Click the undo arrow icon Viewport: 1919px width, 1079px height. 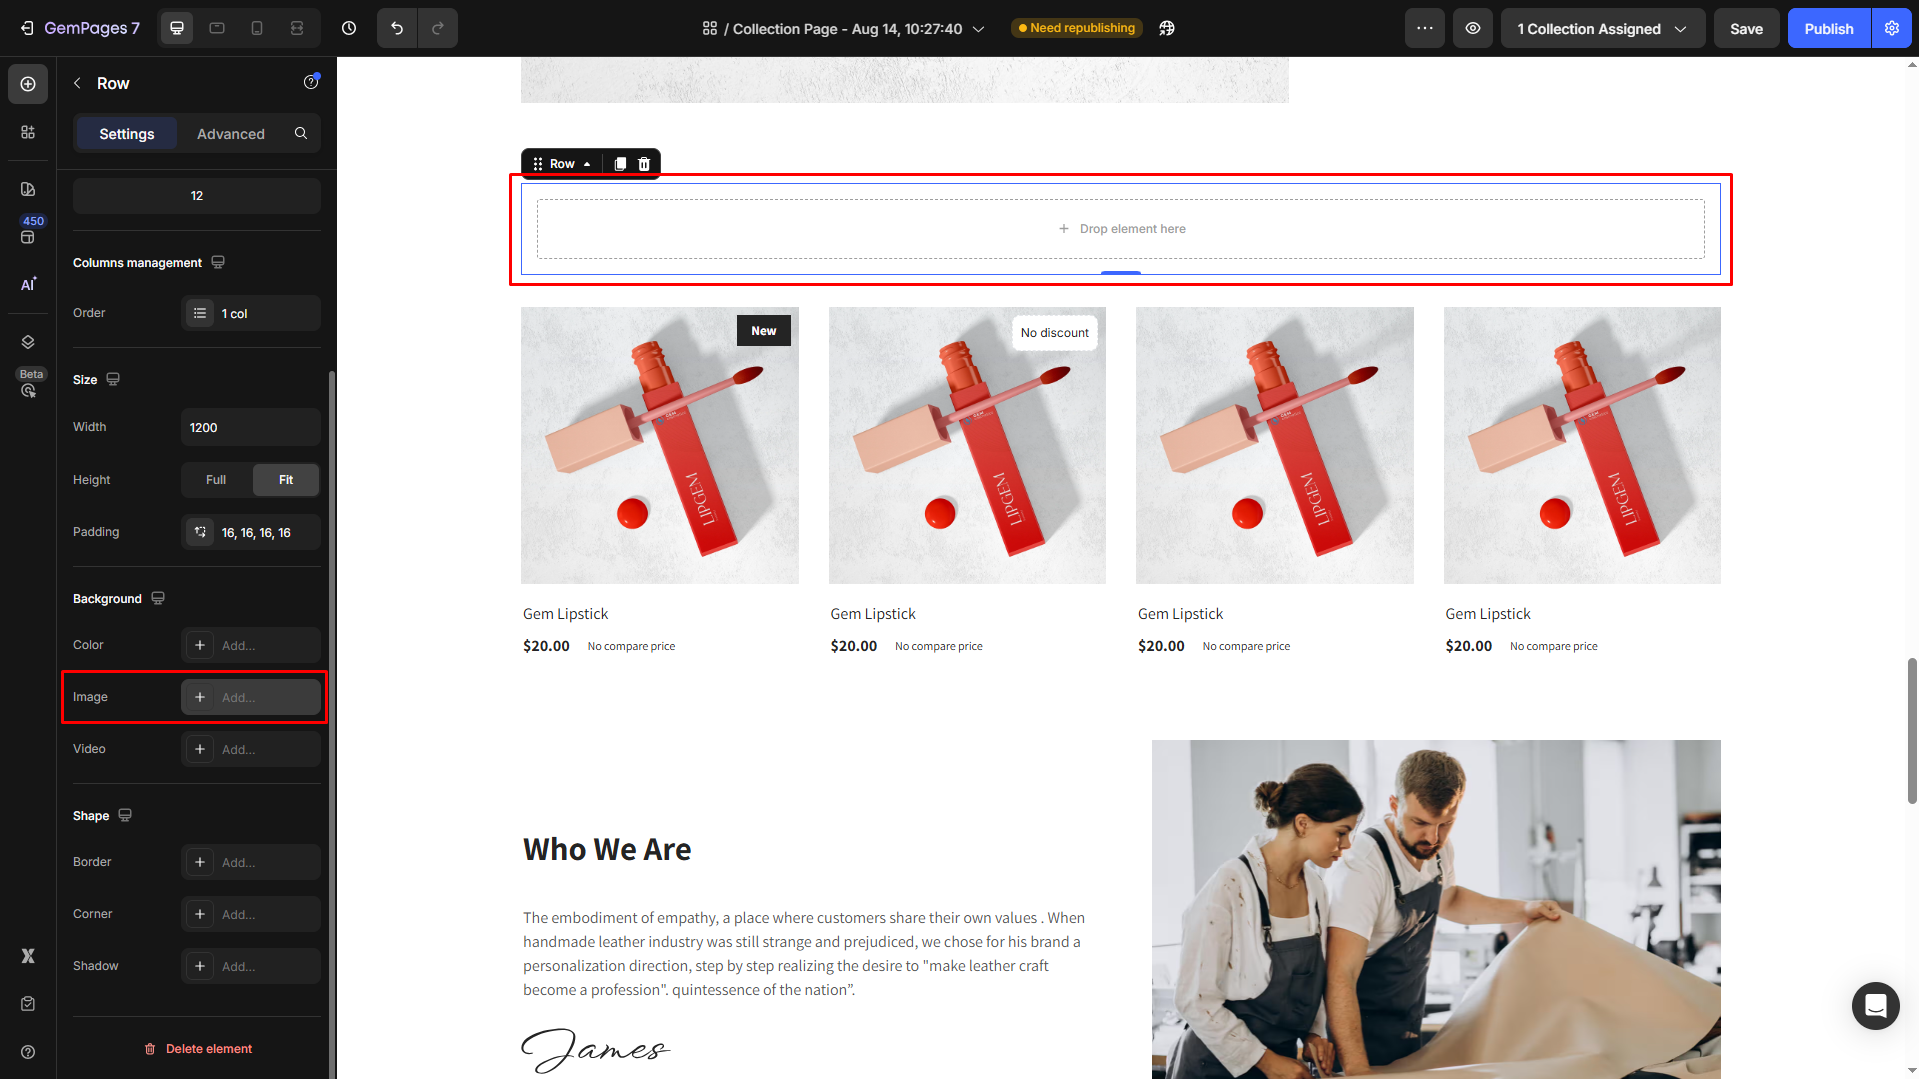tap(397, 28)
